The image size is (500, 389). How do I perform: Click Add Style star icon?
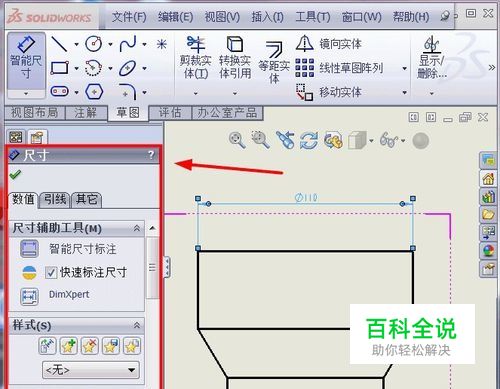pyautogui.click(x=68, y=346)
